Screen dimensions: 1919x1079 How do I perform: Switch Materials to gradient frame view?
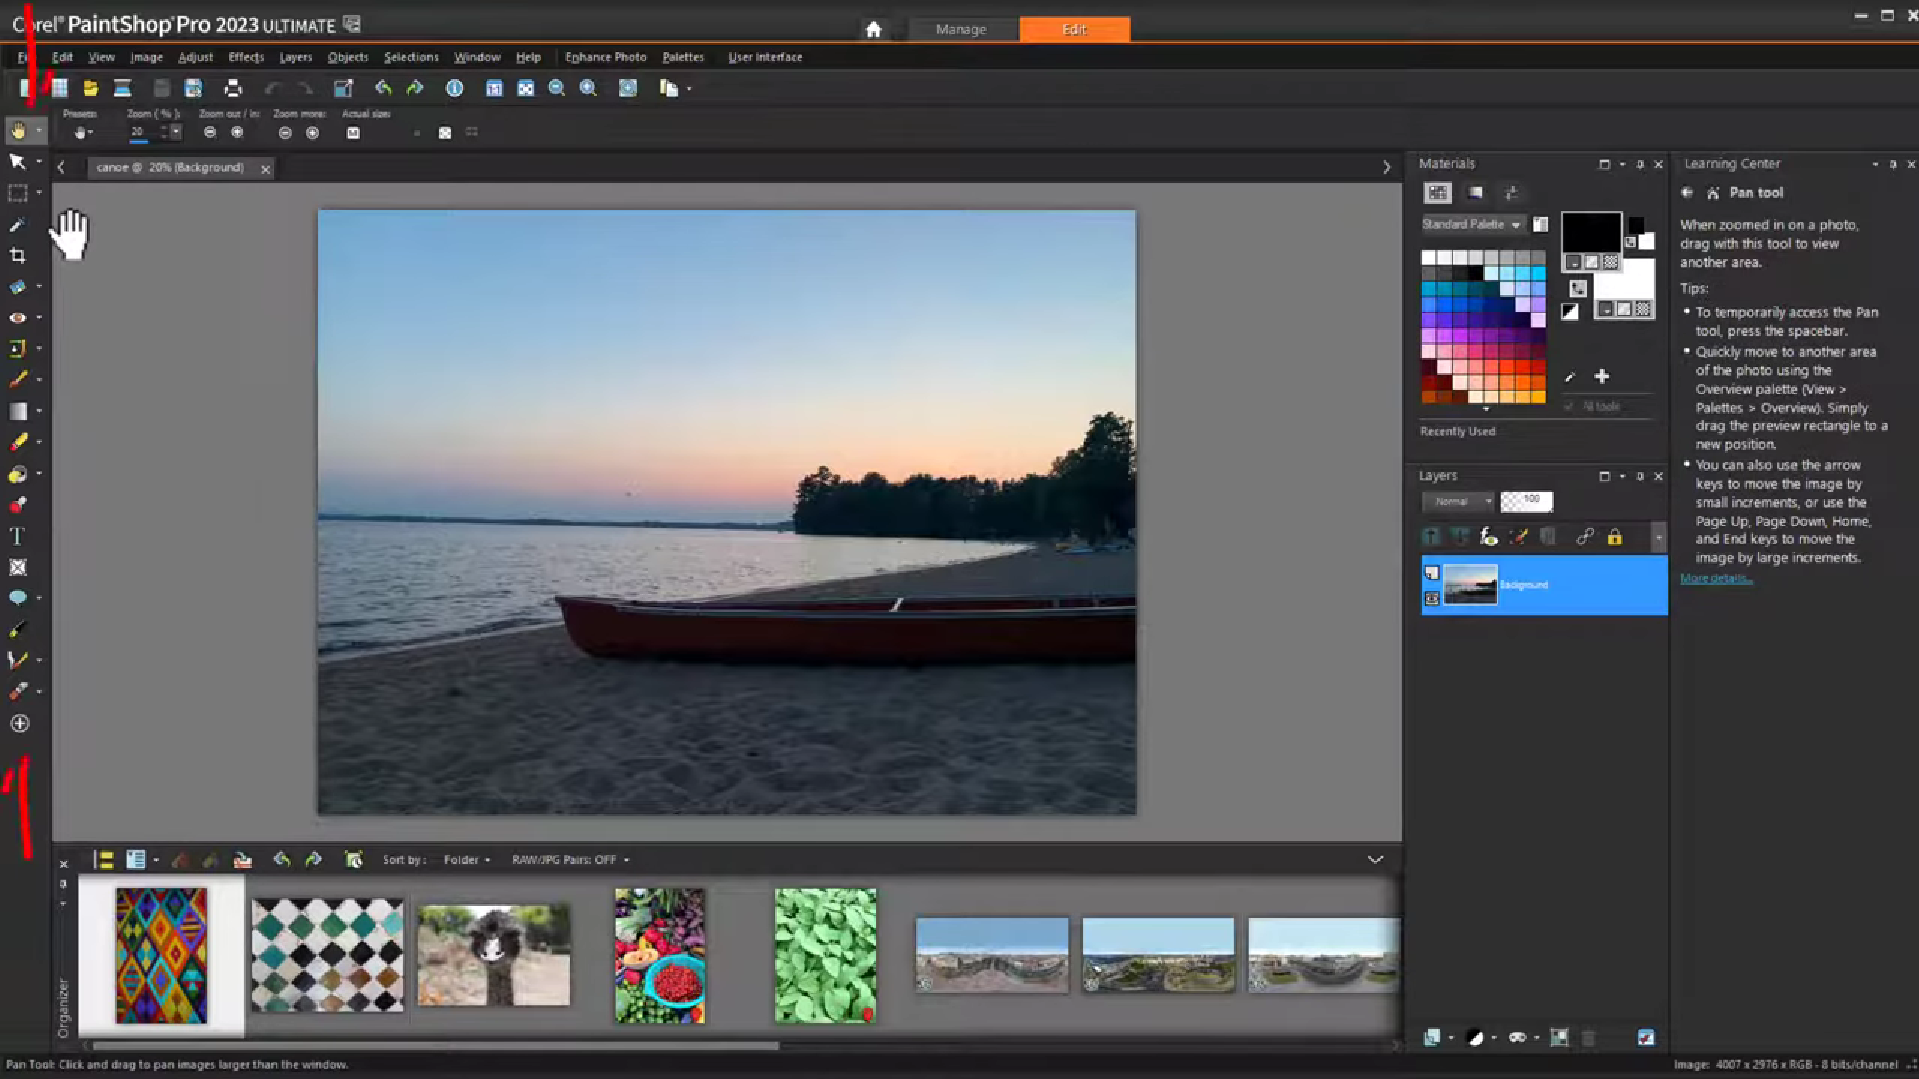tap(1475, 193)
